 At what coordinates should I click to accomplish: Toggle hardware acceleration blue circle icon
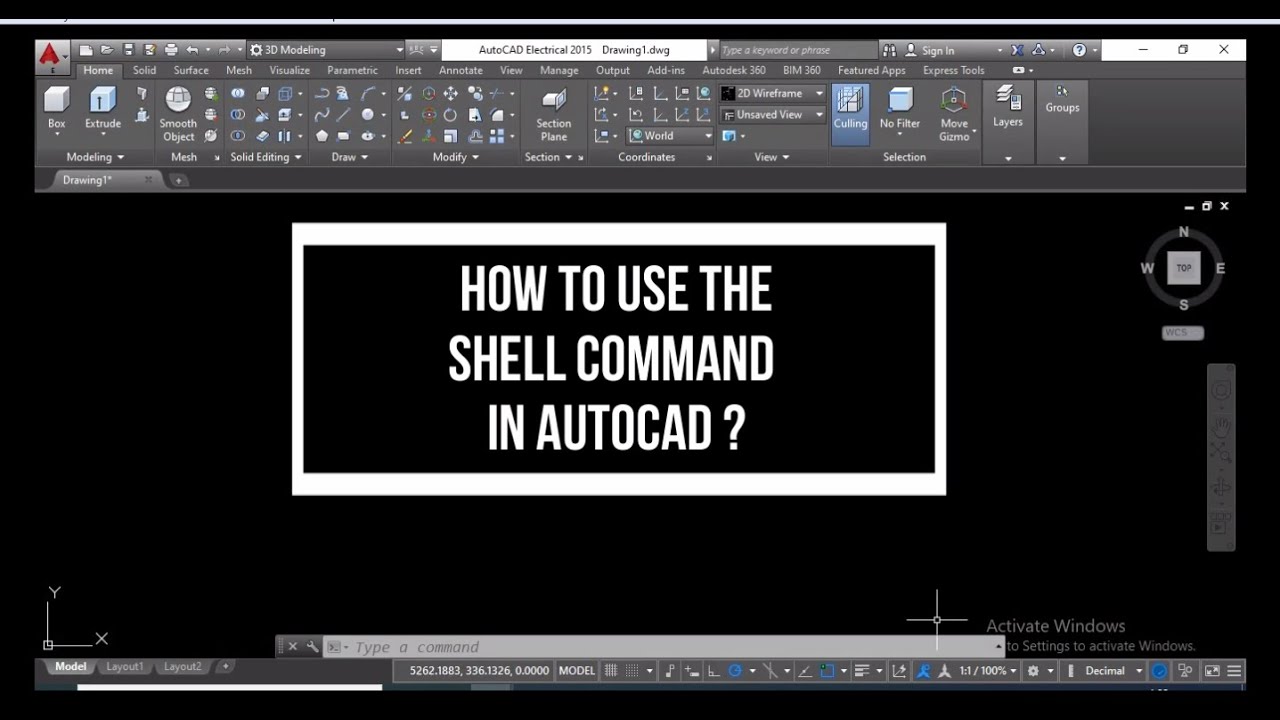pyautogui.click(x=1159, y=671)
